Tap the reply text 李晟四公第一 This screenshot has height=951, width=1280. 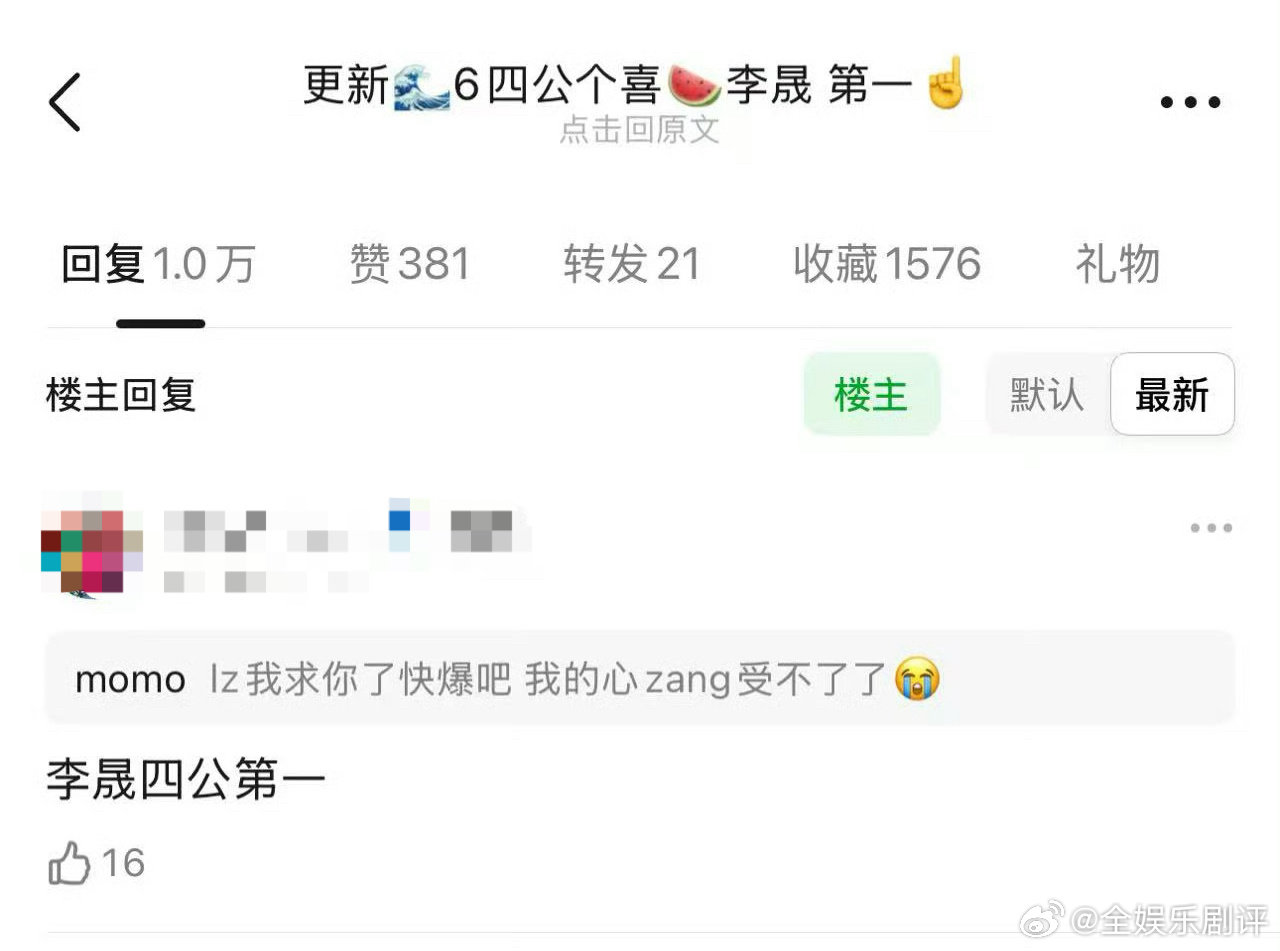[x=186, y=779]
